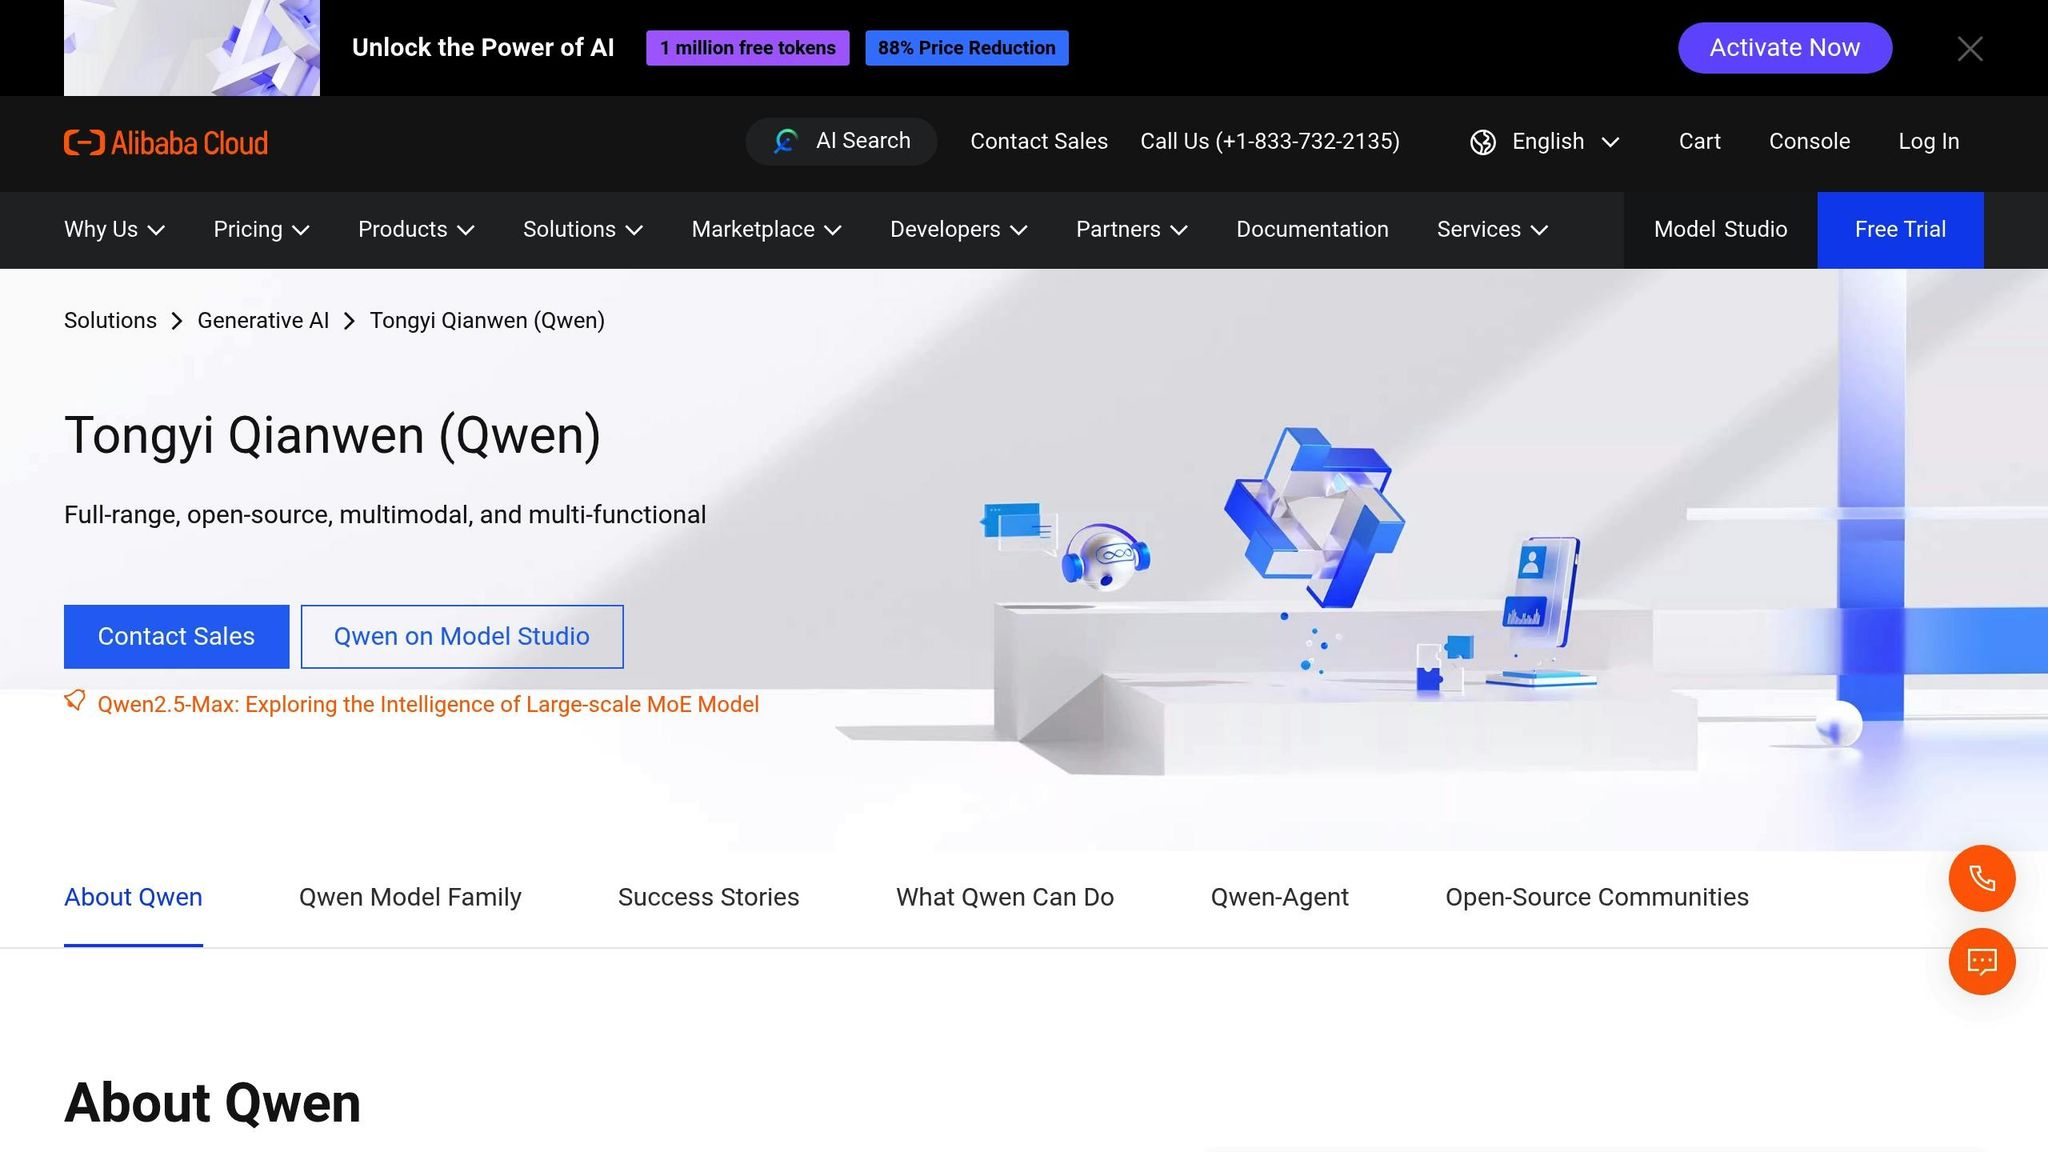This screenshot has height=1152, width=2048.
Task: Click the announcement megaphone icon
Action: [x=75, y=701]
